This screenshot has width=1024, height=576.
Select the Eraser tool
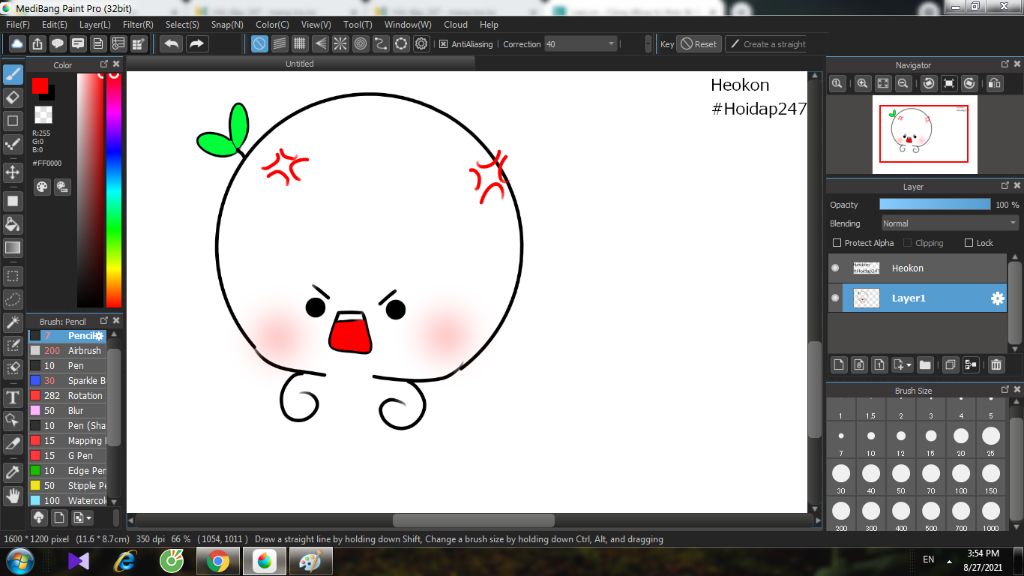coord(13,97)
